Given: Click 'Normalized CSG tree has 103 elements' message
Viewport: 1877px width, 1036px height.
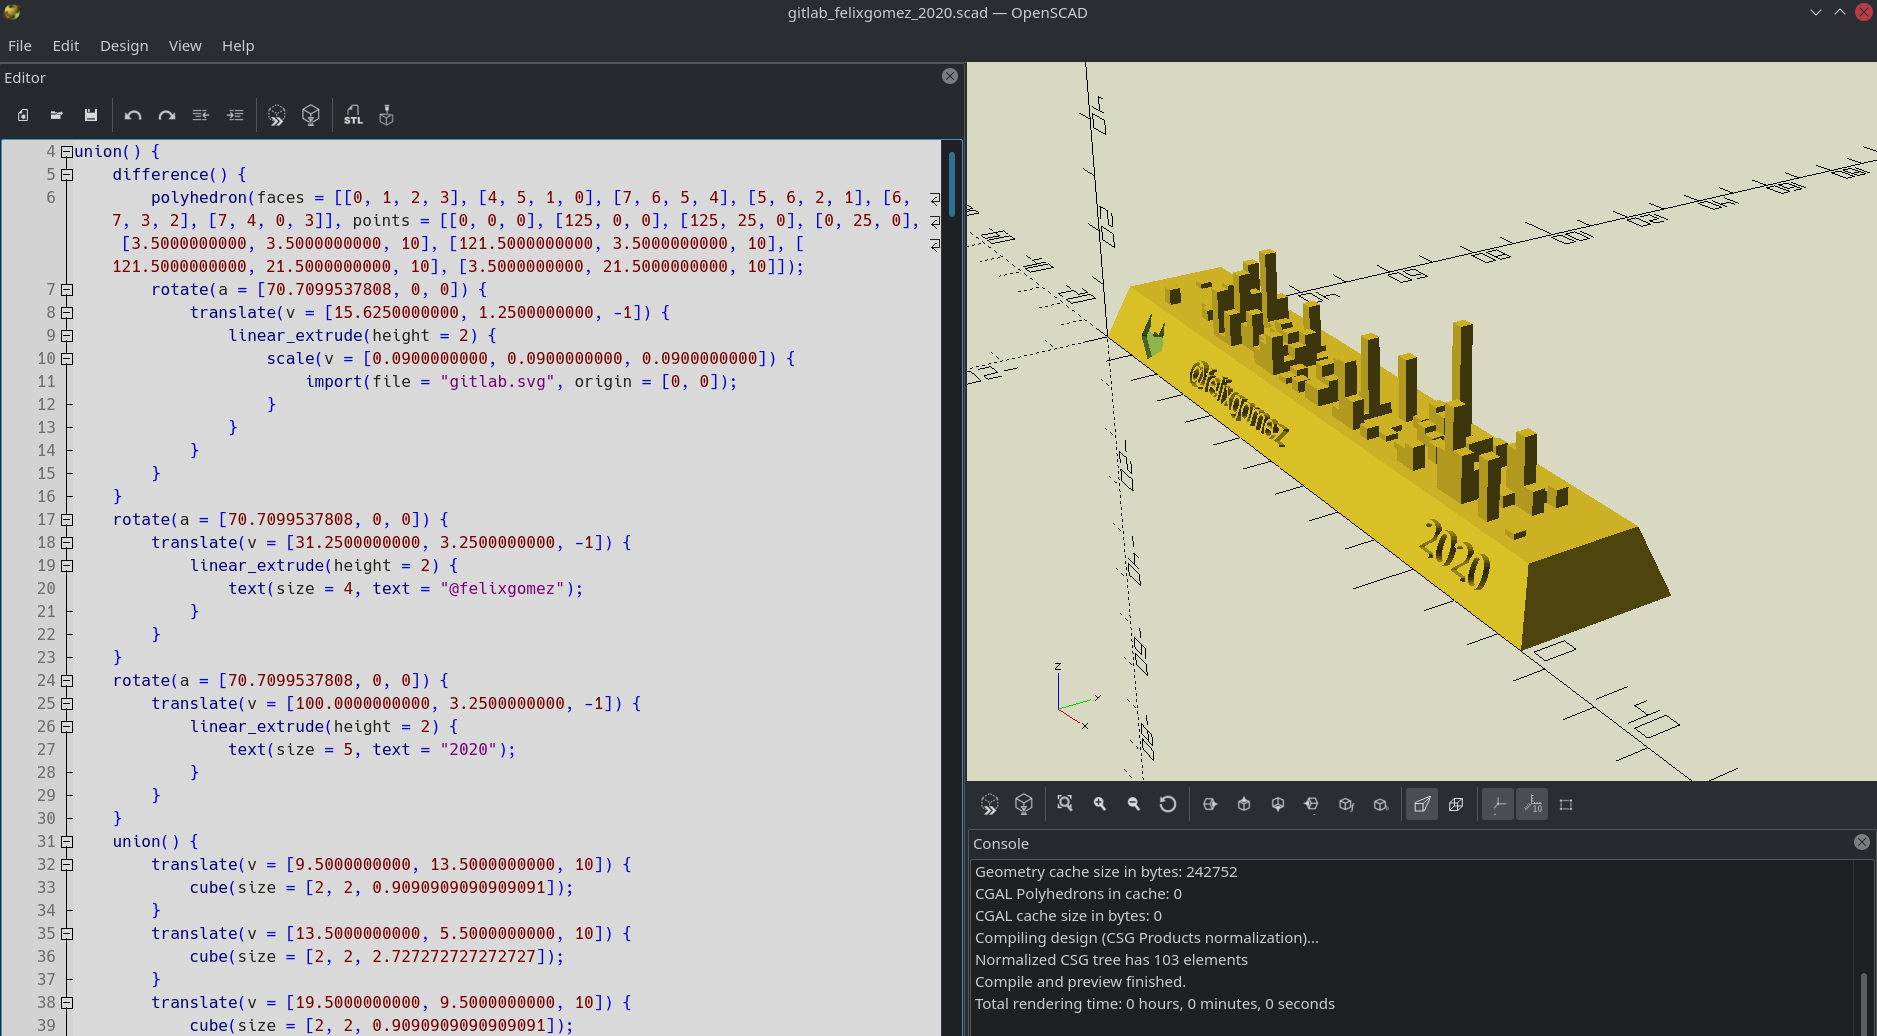Looking at the screenshot, I should [x=1111, y=960].
